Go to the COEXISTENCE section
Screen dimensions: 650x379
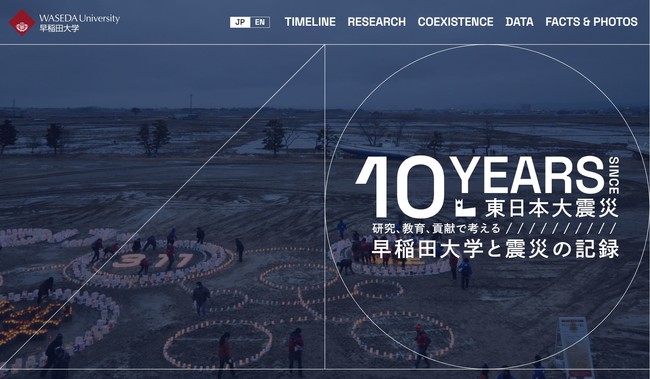[x=456, y=22]
